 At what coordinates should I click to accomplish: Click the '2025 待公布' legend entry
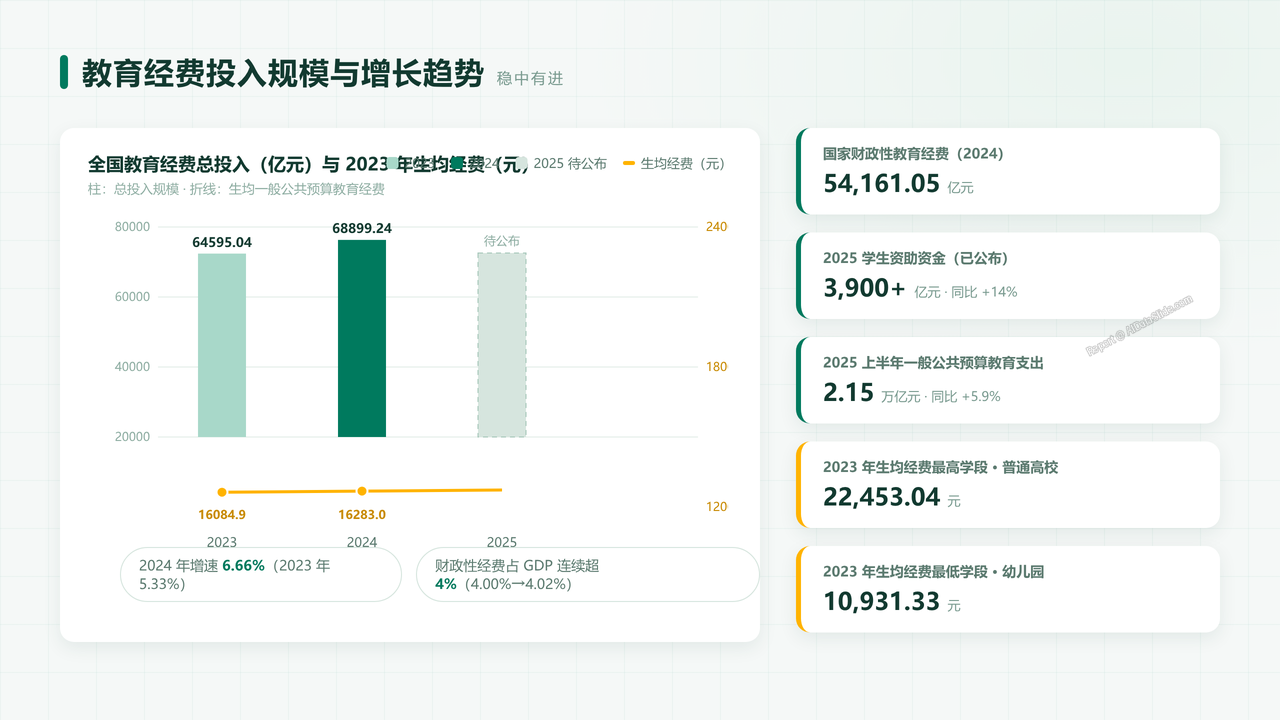click(x=561, y=164)
